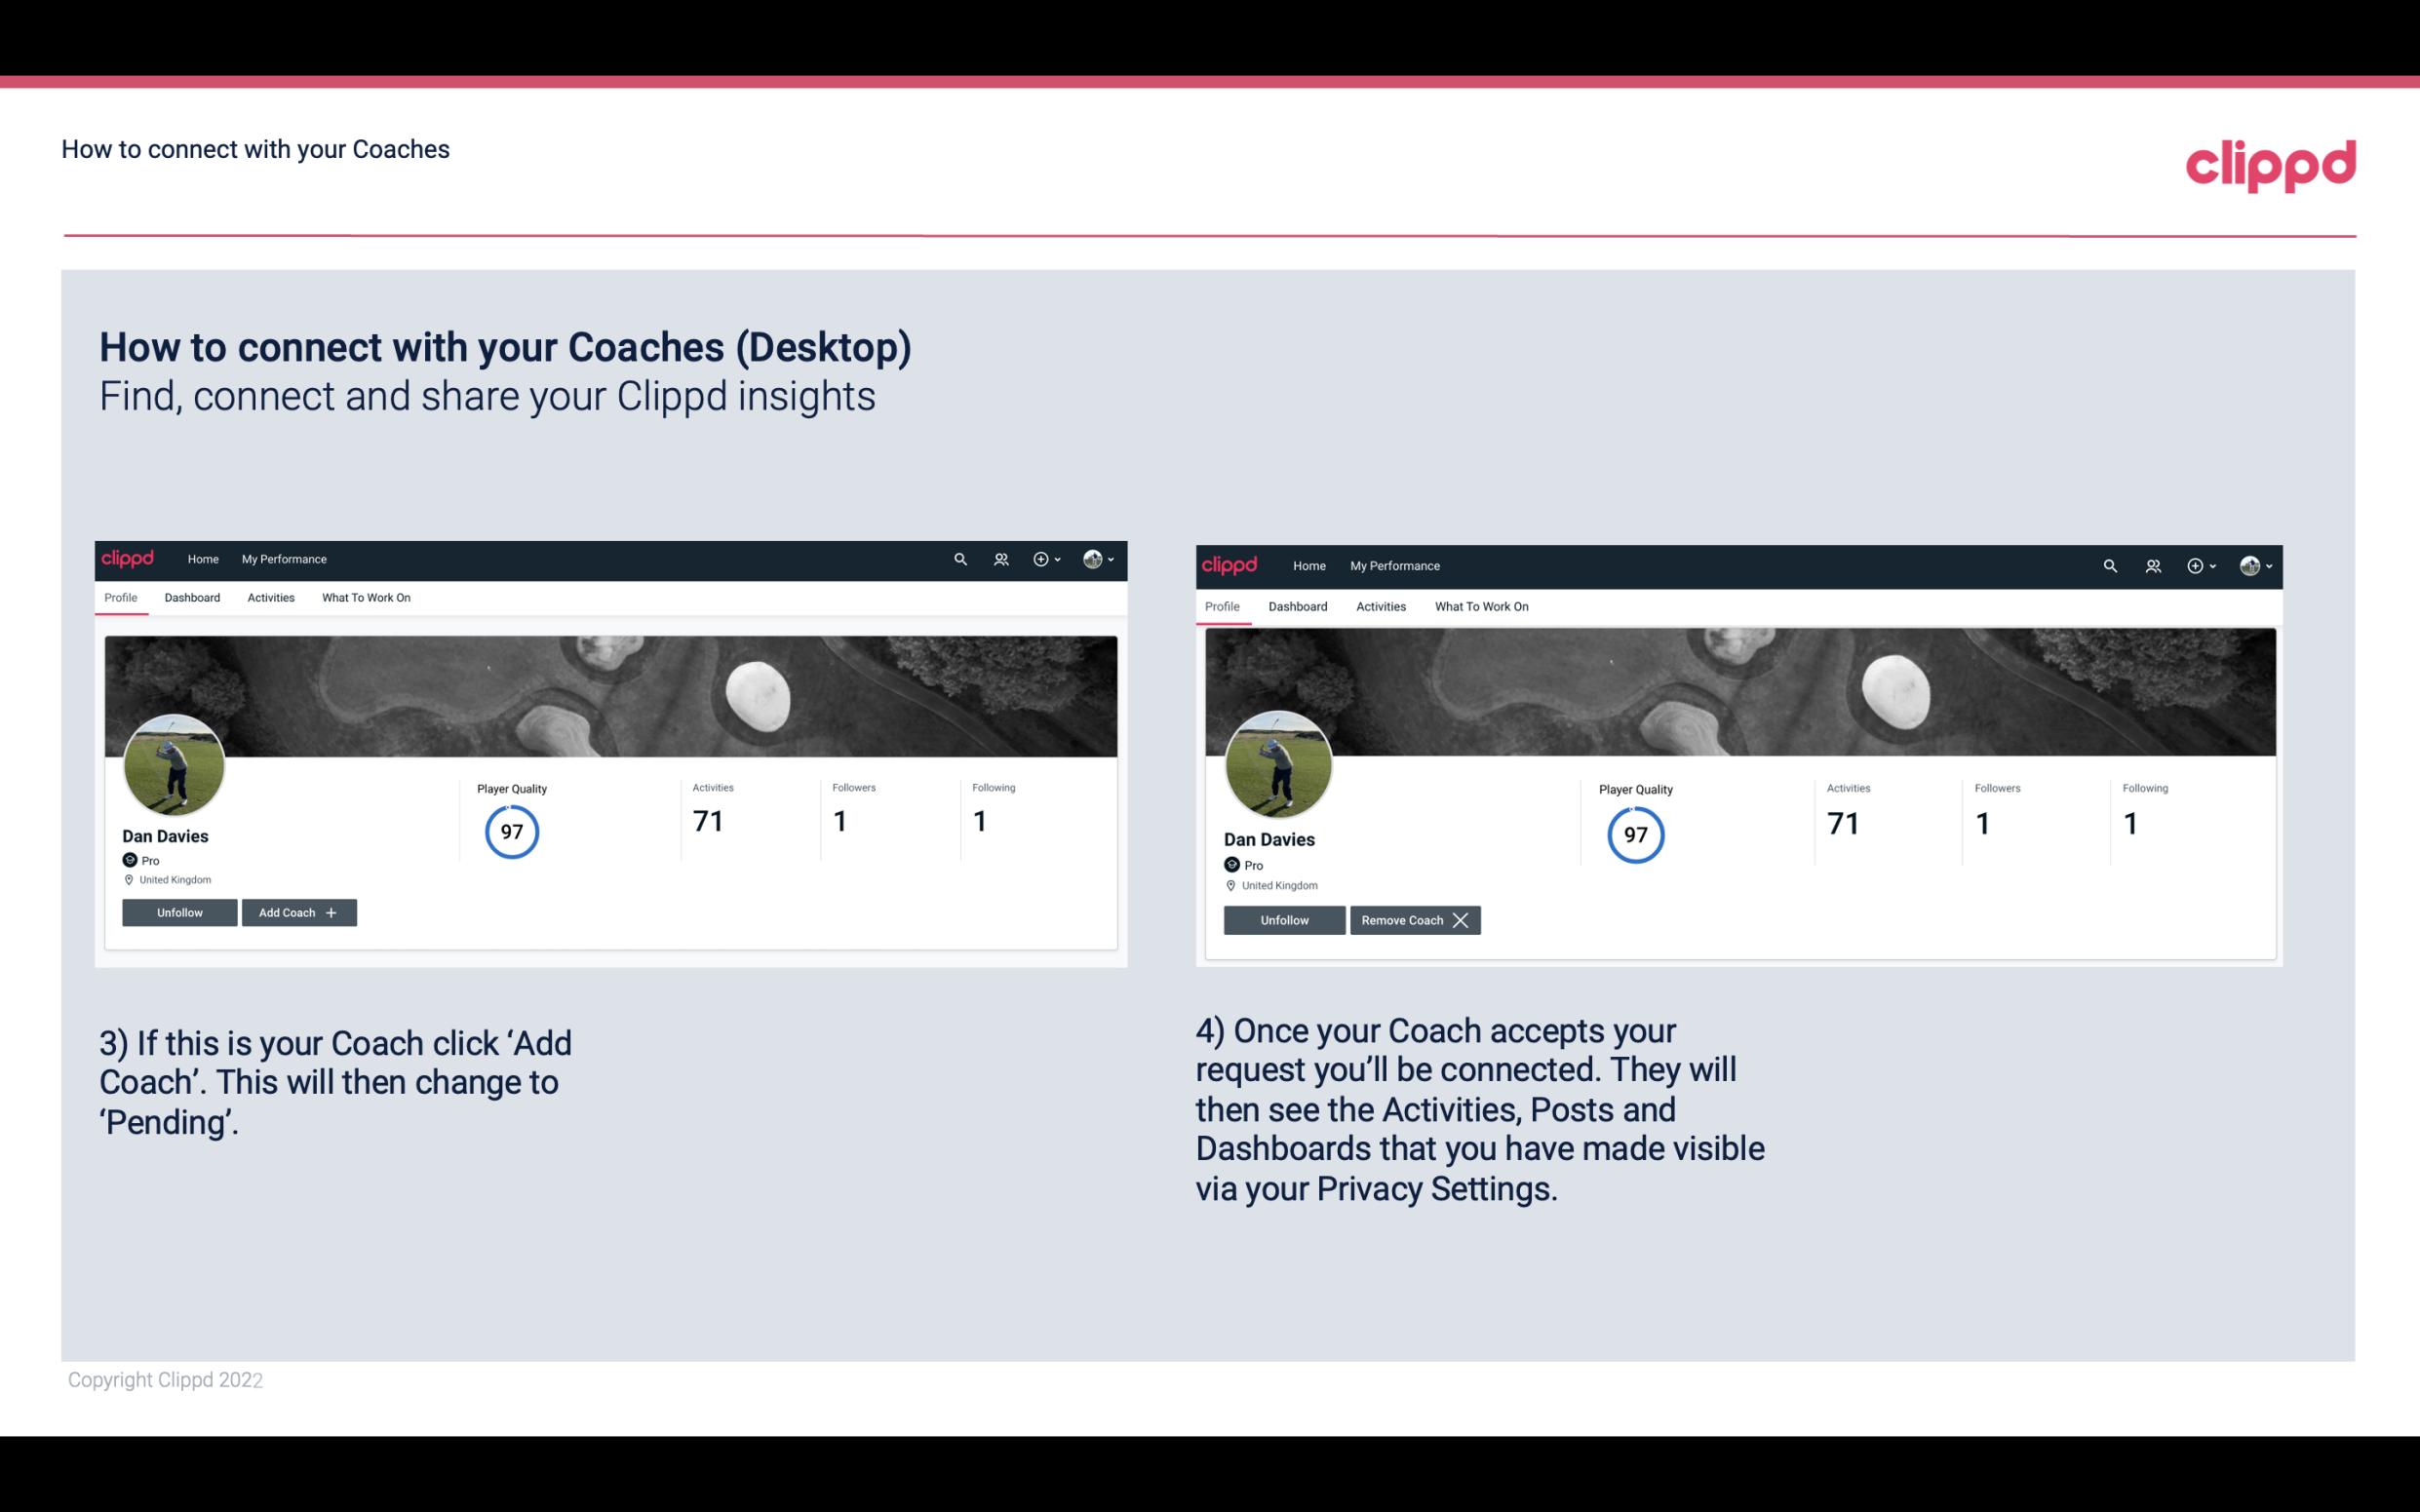Toggle the What To Work On tab
Image resolution: width=2420 pixels, height=1512 pixels.
364,598
